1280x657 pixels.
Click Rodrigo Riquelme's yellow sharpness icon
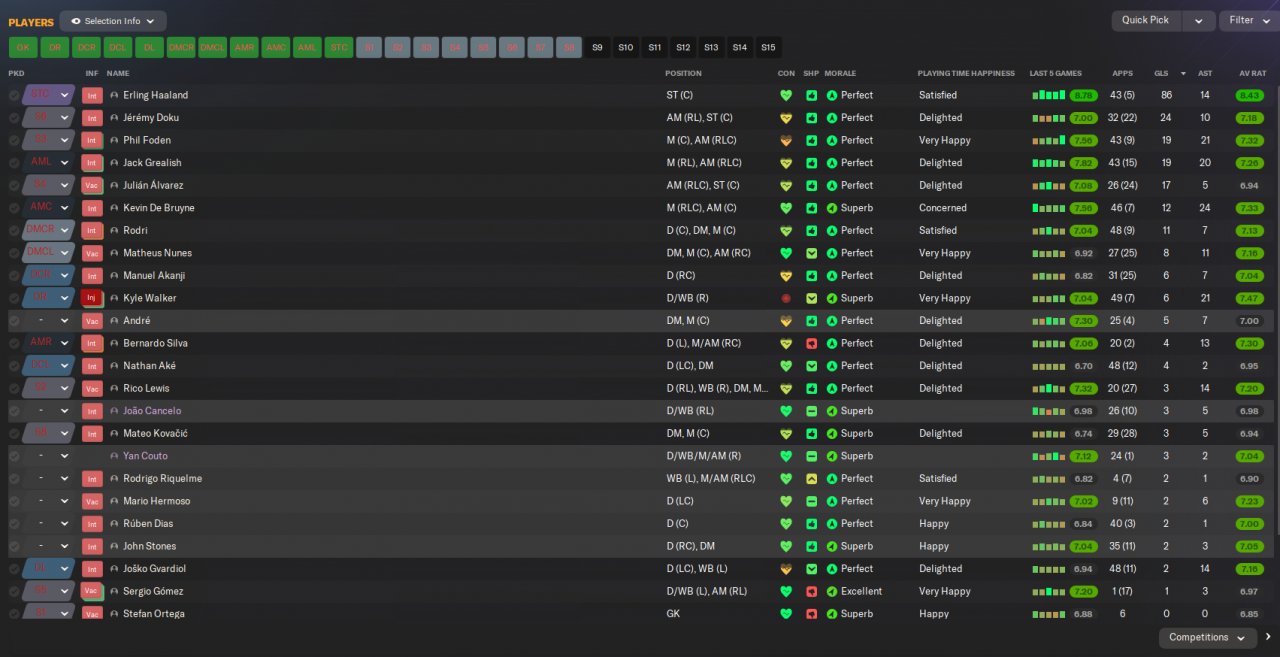pyautogui.click(x=812, y=478)
